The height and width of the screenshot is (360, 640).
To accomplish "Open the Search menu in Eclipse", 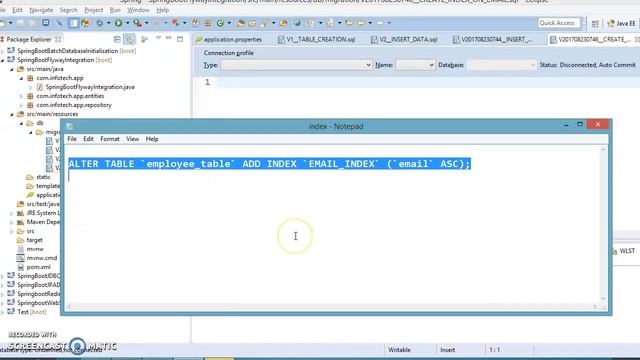I will point(68,10).
